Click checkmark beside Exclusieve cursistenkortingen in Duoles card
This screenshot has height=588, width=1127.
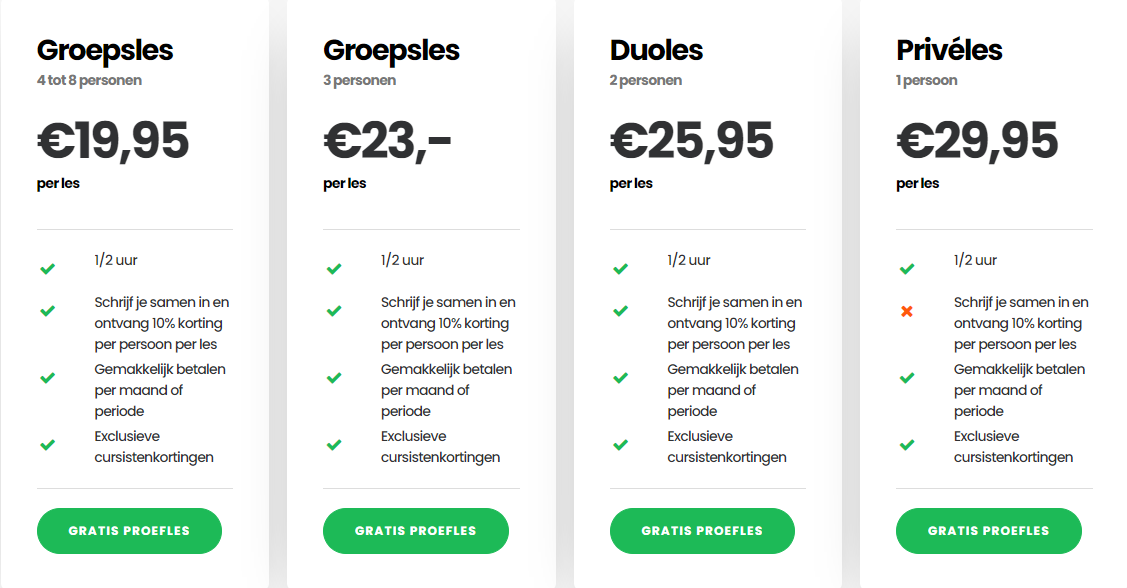click(x=620, y=445)
